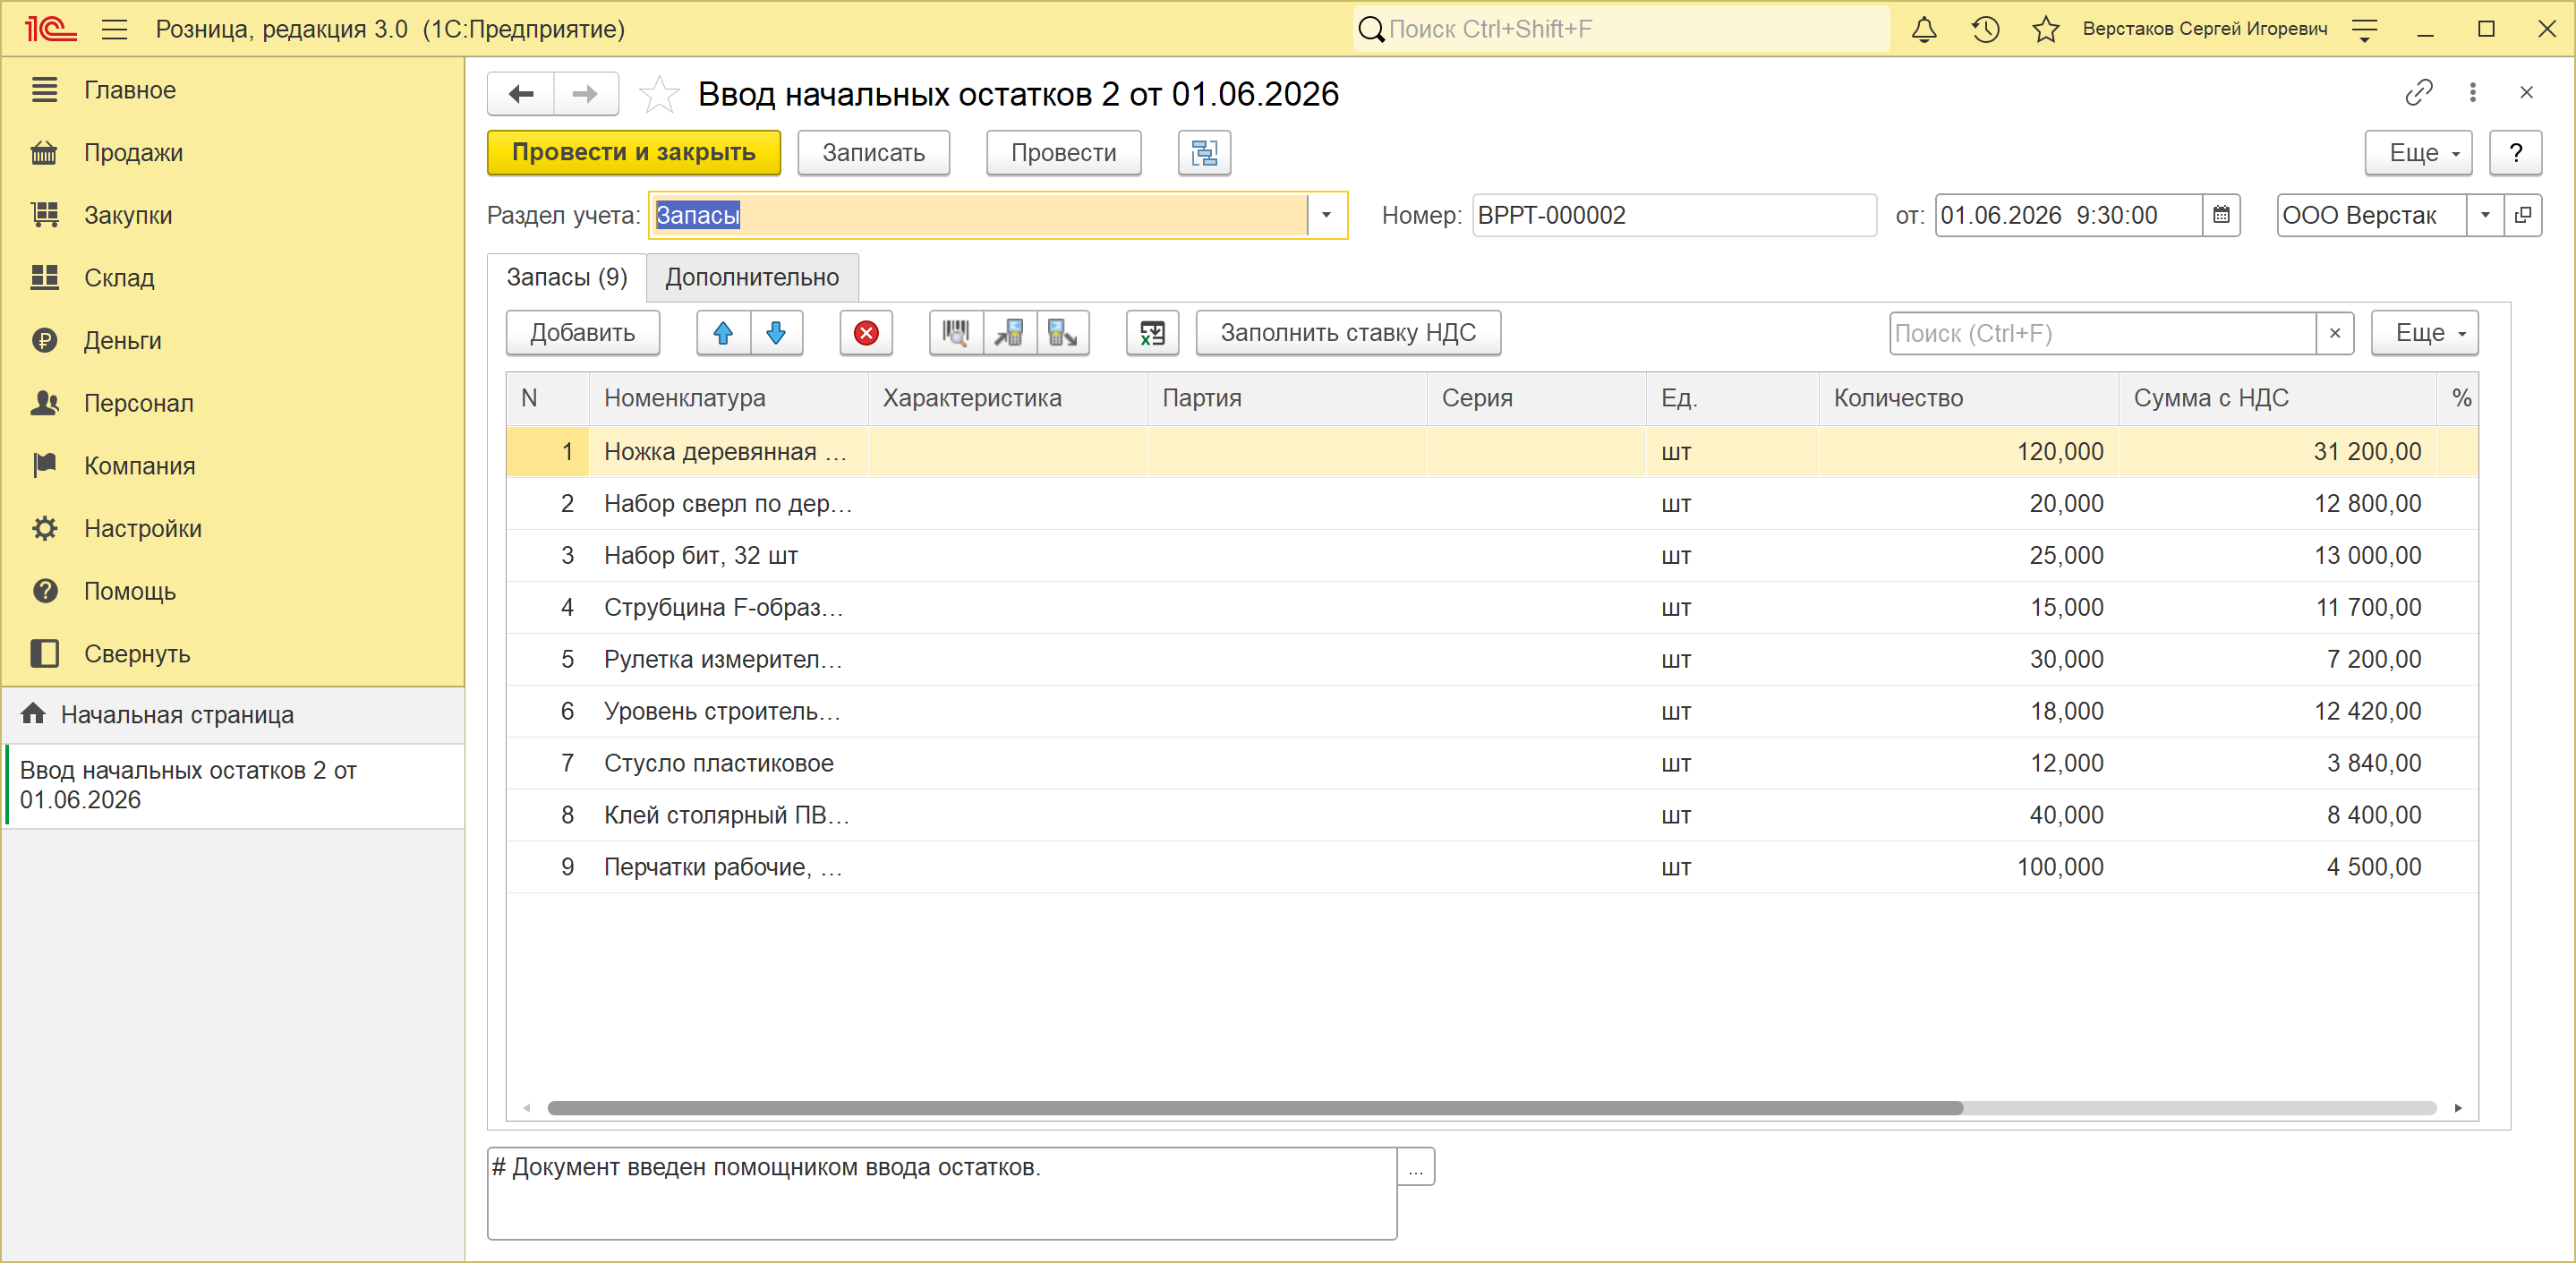The image size is (2576, 1263).
Task: Click the Раздел учета field
Action: (x=979, y=215)
